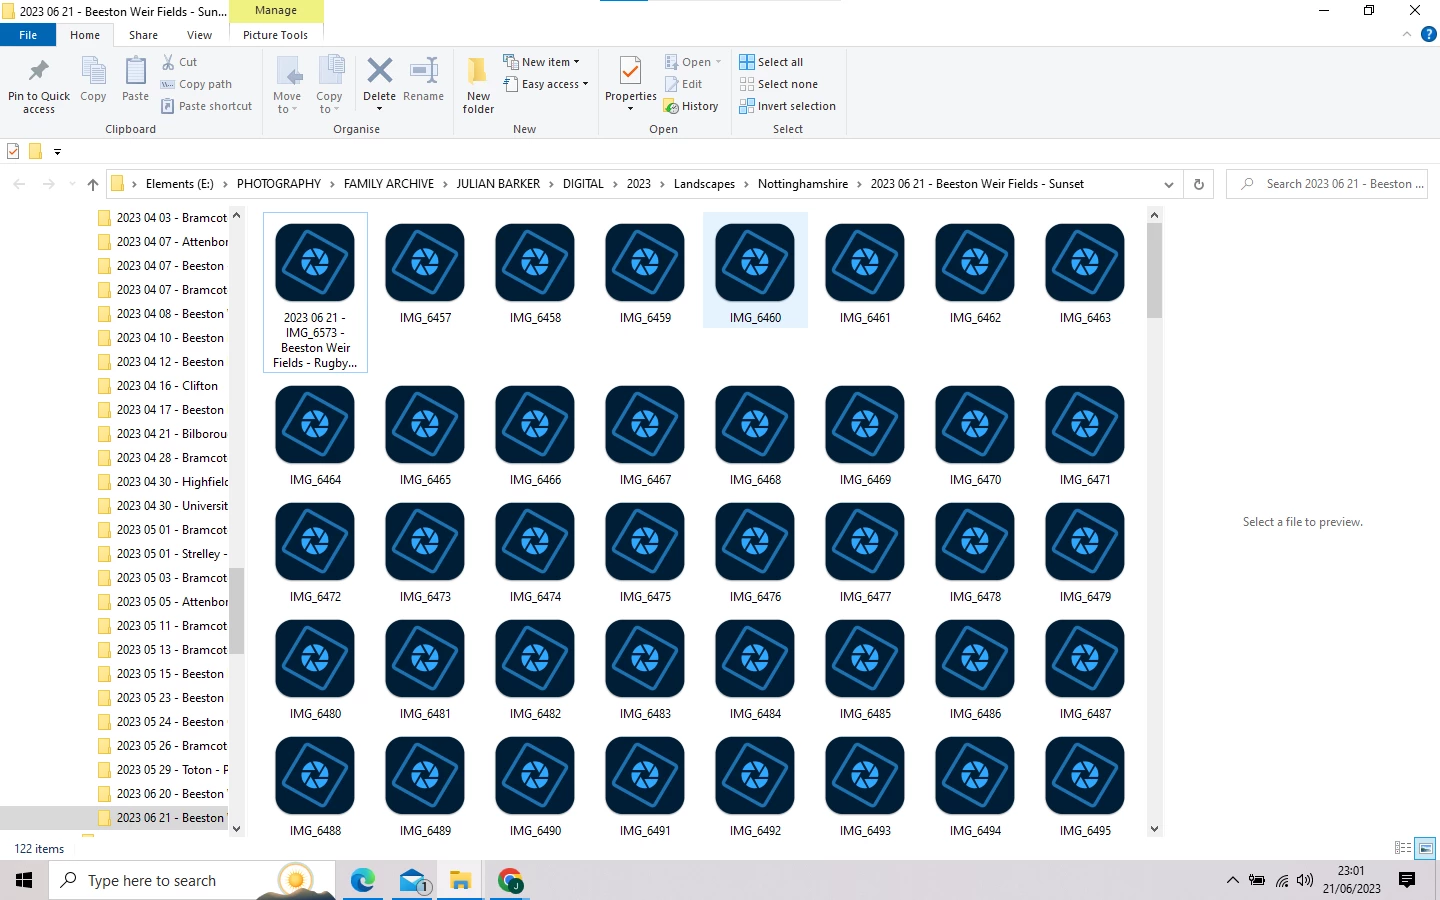Click the Search 2023 06 21 box
The image size is (1440, 900).
click(1327, 184)
